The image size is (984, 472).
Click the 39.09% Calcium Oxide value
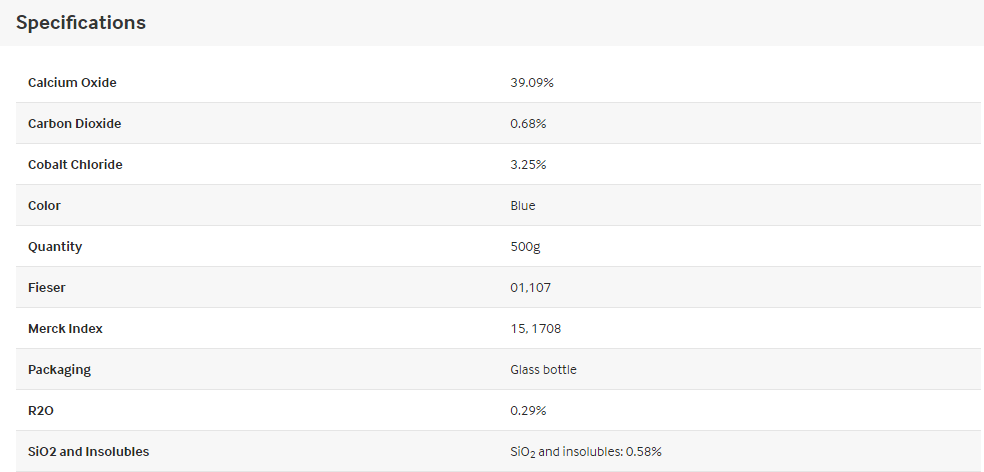click(x=532, y=82)
